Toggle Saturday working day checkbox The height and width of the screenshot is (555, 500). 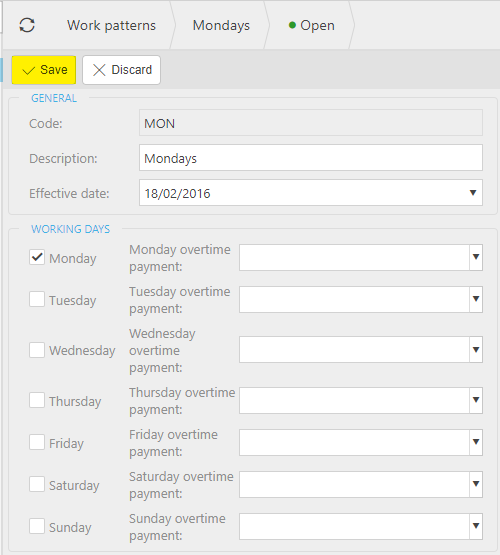[x=37, y=484]
